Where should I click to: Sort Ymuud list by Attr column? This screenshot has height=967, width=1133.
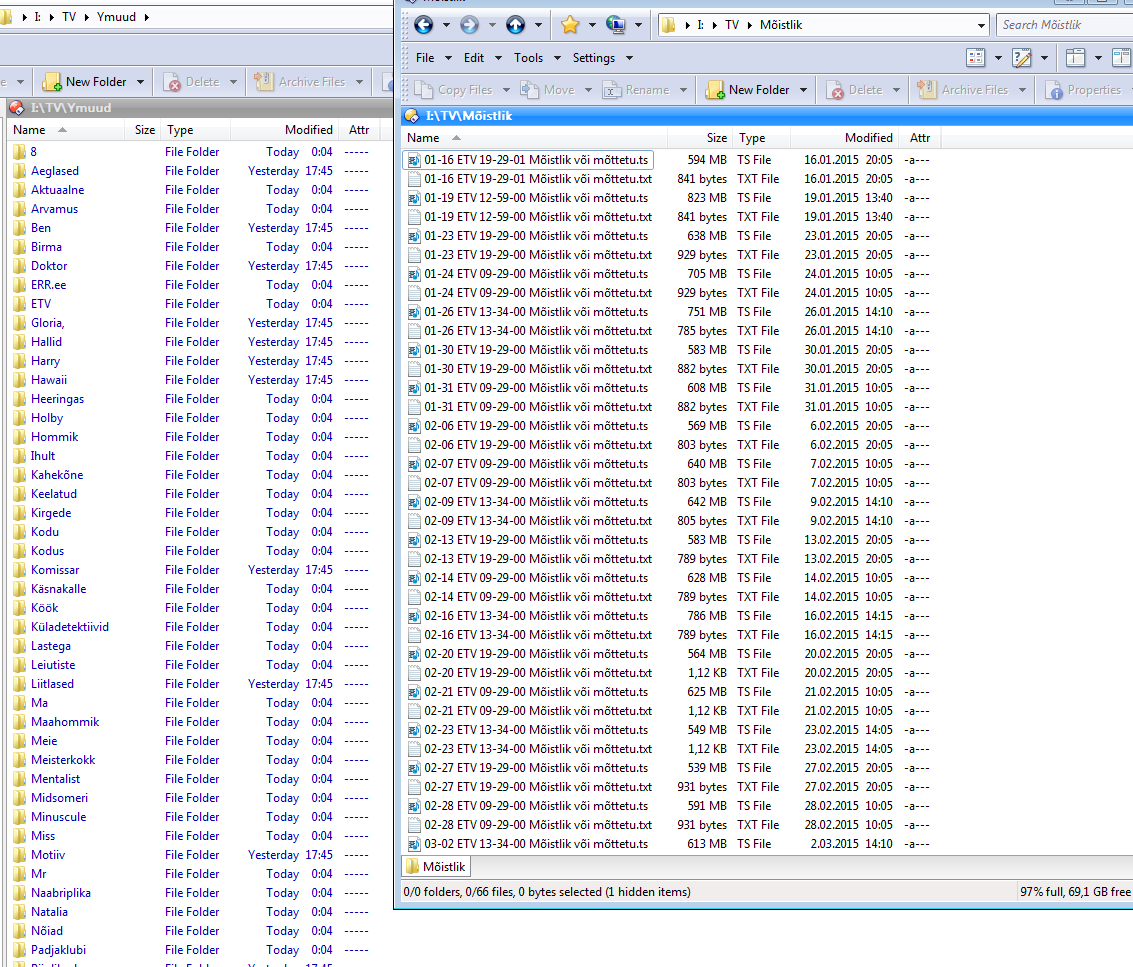[x=359, y=130]
